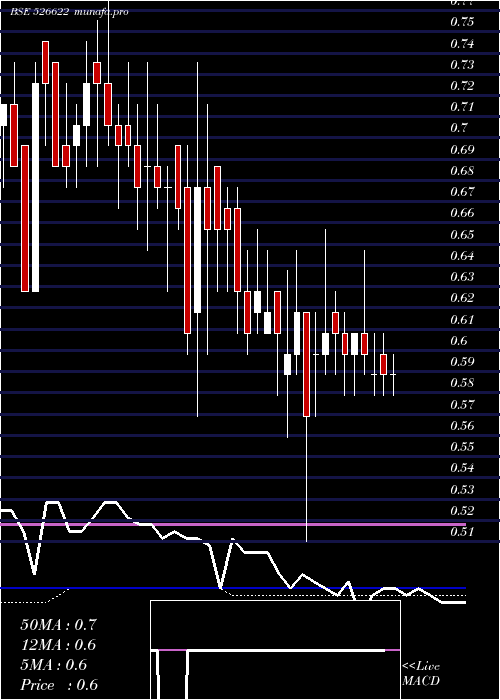Click the red candle body topping at 0.74

pyautogui.click(x=45, y=62)
